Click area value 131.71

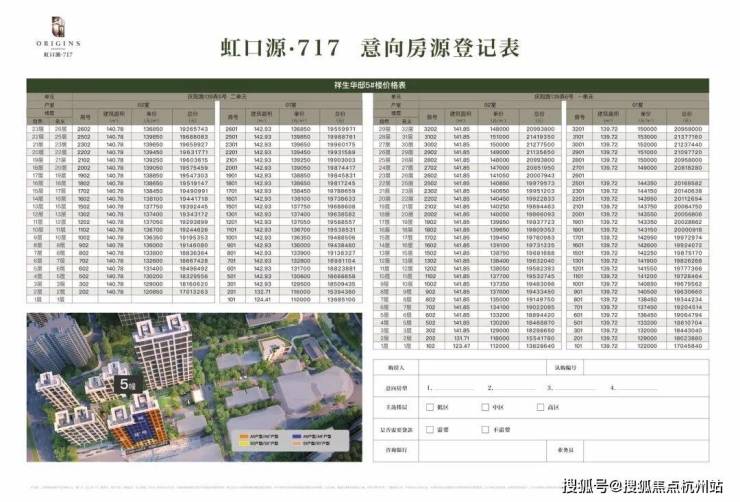[x=462, y=338]
